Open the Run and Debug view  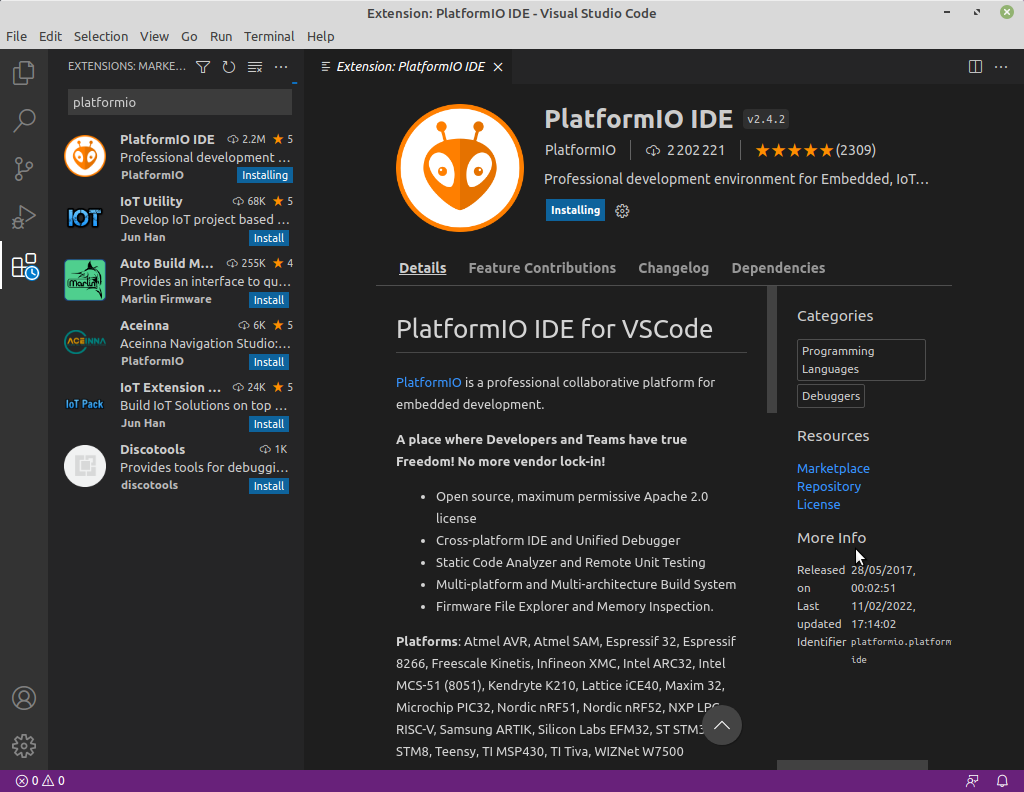click(24, 217)
